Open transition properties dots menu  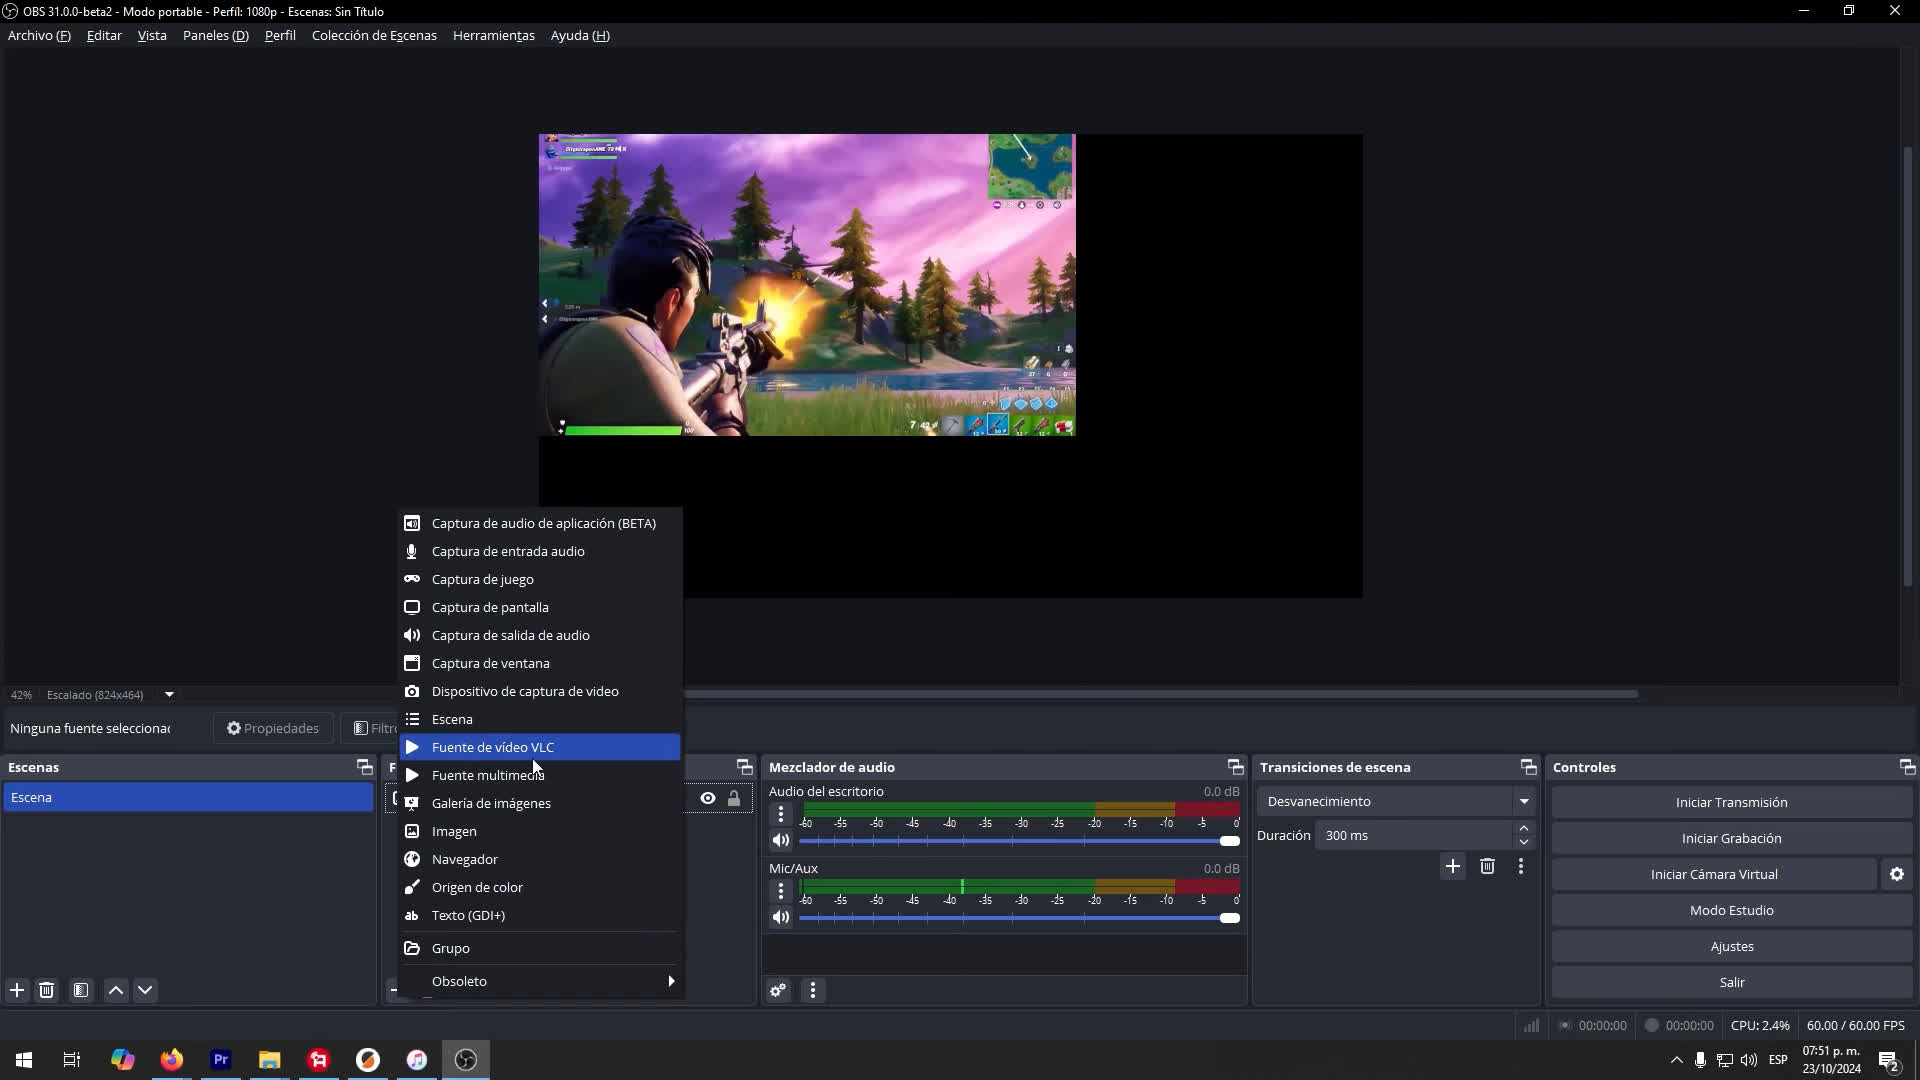[x=1521, y=866]
